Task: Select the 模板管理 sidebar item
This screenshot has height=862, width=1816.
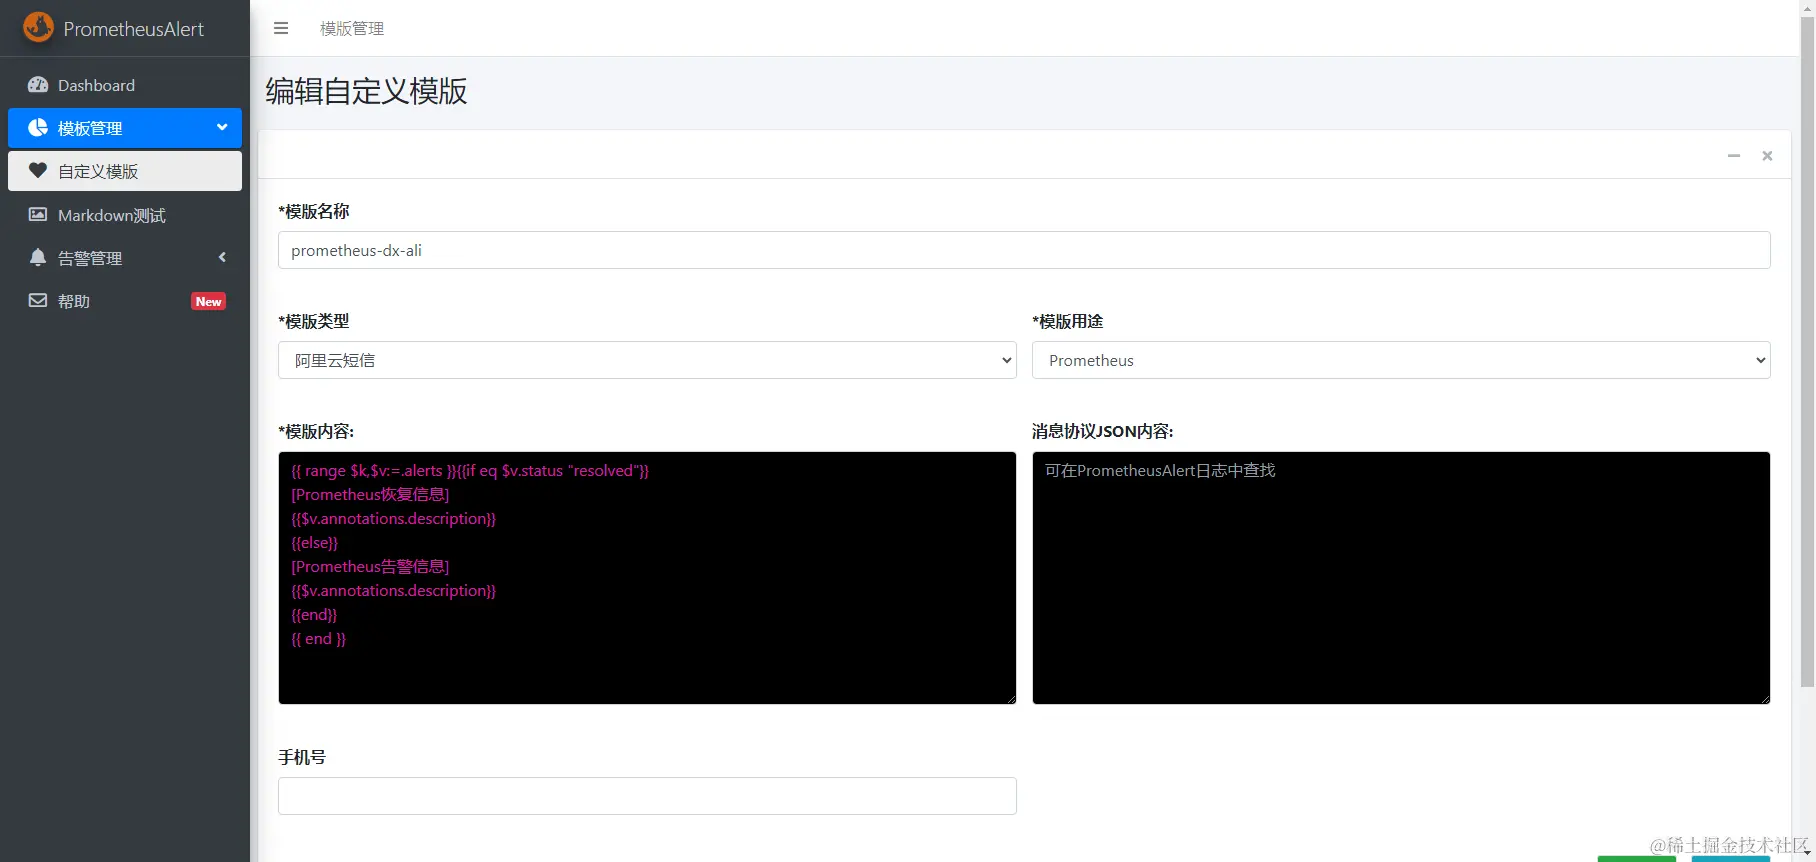Action: click(125, 128)
